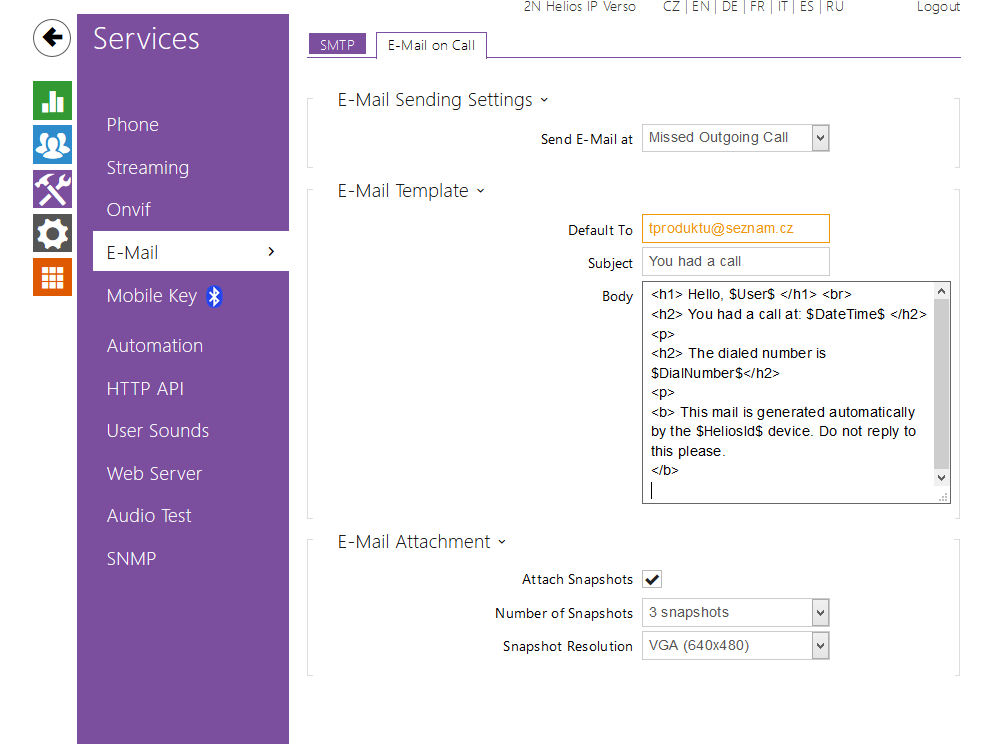
Task: Open the orange grid Services icon
Action: (52, 277)
